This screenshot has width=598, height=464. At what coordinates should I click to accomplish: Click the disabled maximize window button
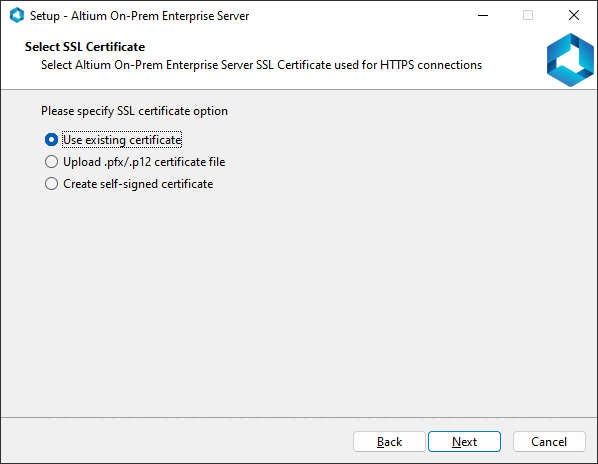[528, 16]
